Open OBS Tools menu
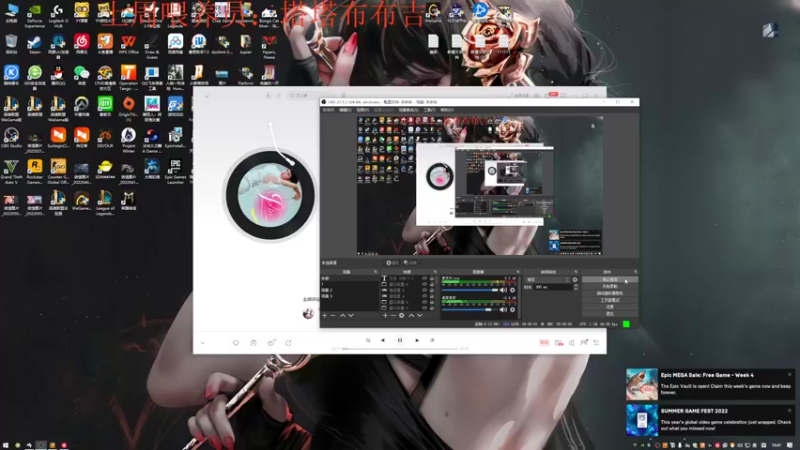Image resolution: width=800 pixels, height=450 pixels. tap(430, 110)
